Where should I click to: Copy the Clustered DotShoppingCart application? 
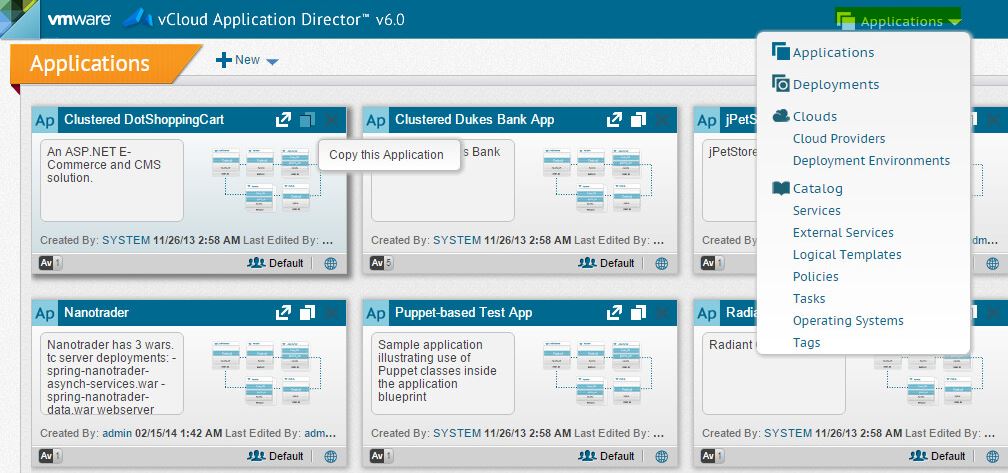pos(307,120)
